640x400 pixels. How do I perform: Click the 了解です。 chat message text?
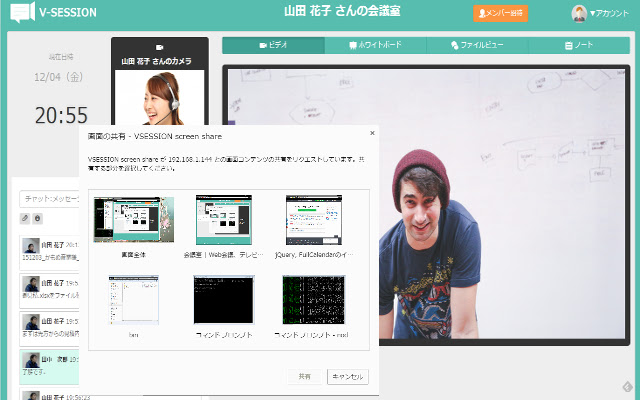click(x=34, y=372)
